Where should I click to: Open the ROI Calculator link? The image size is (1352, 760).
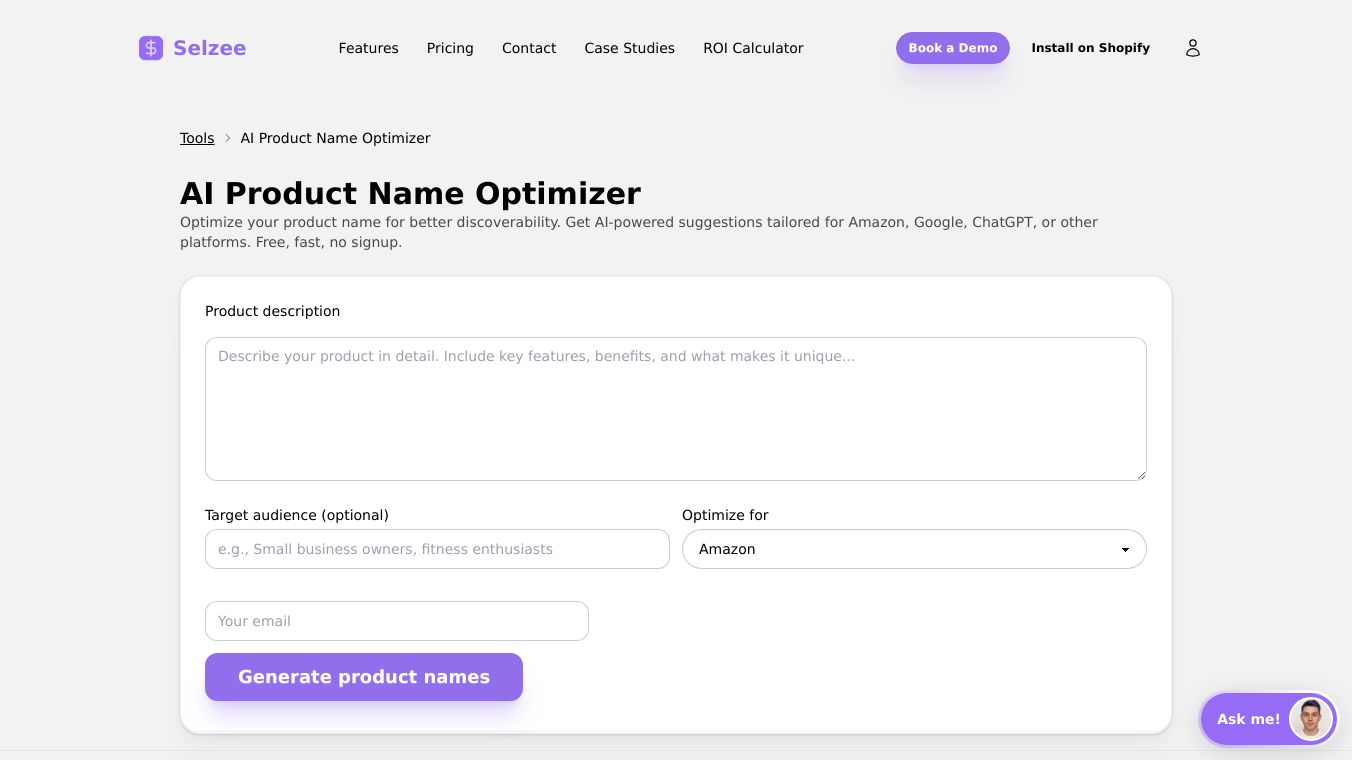(x=753, y=48)
